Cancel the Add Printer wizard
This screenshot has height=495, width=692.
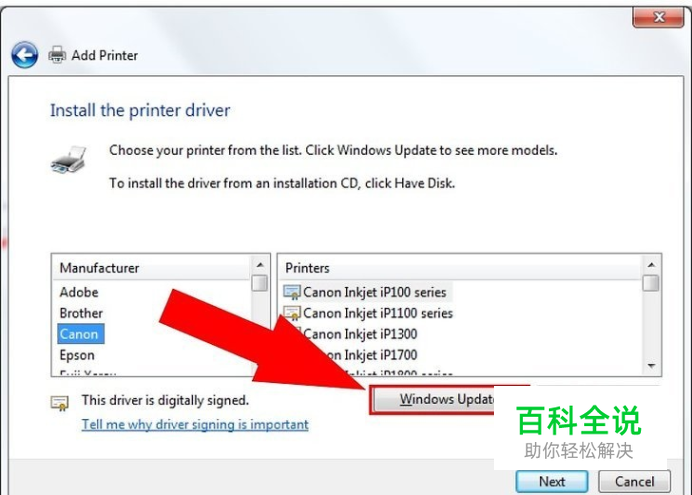point(635,482)
